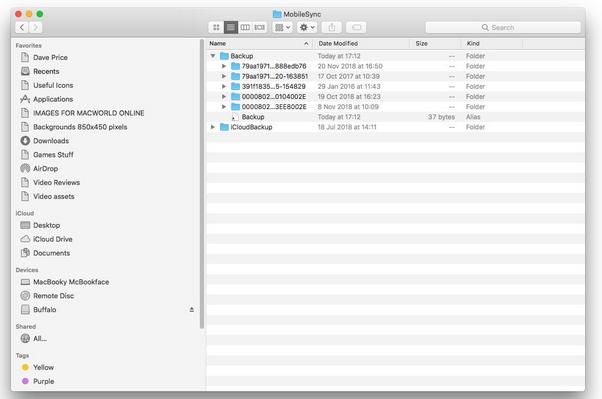
Task: Switch to column view
Action: pyautogui.click(x=245, y=27)
